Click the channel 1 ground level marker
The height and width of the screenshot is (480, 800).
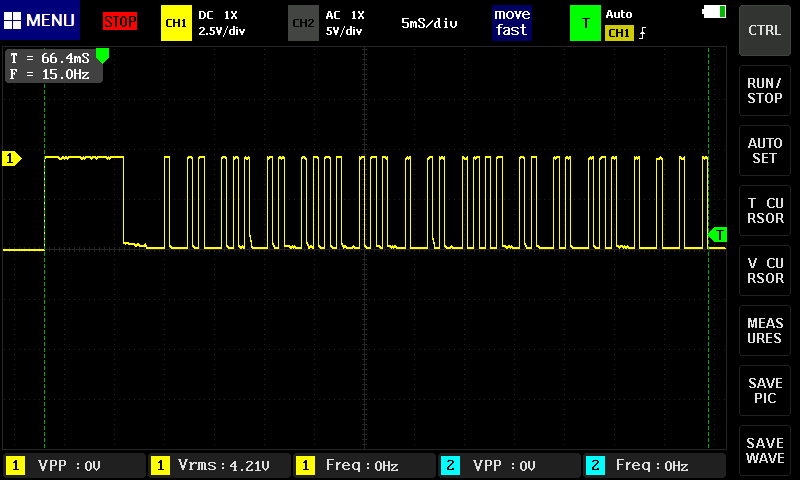pos(11,158)
